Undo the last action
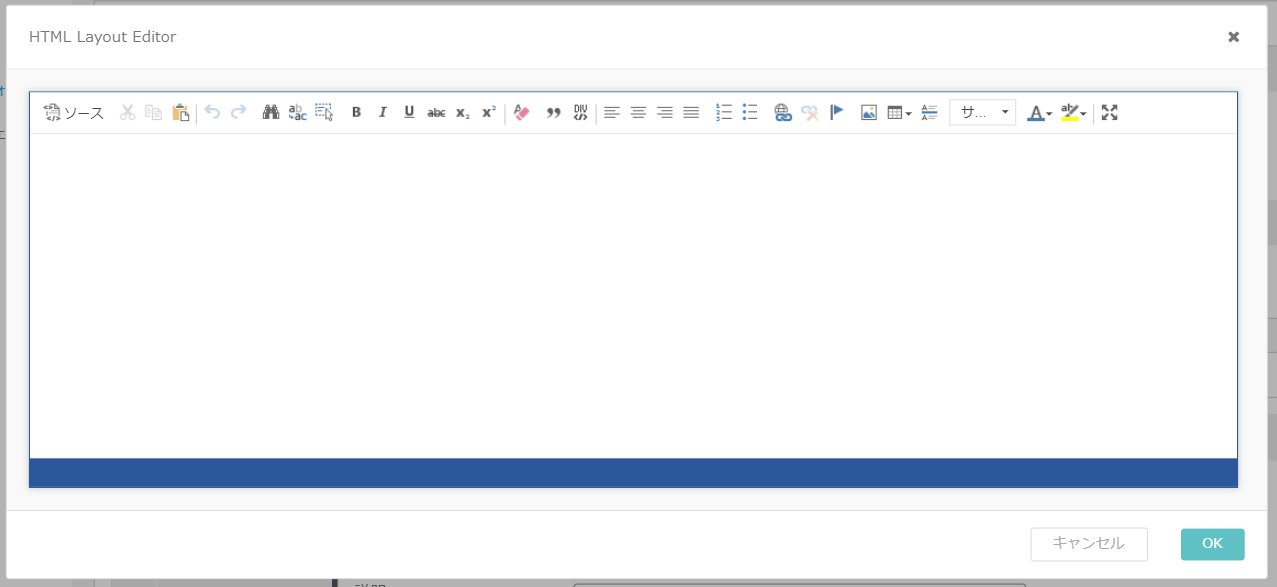 pyautogui.click(x=212, y=113)
